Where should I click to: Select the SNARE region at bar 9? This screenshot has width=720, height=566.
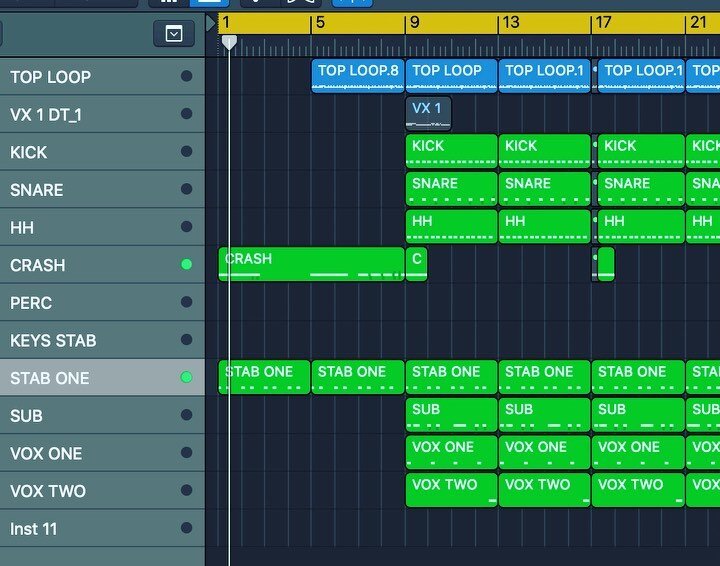451,189
